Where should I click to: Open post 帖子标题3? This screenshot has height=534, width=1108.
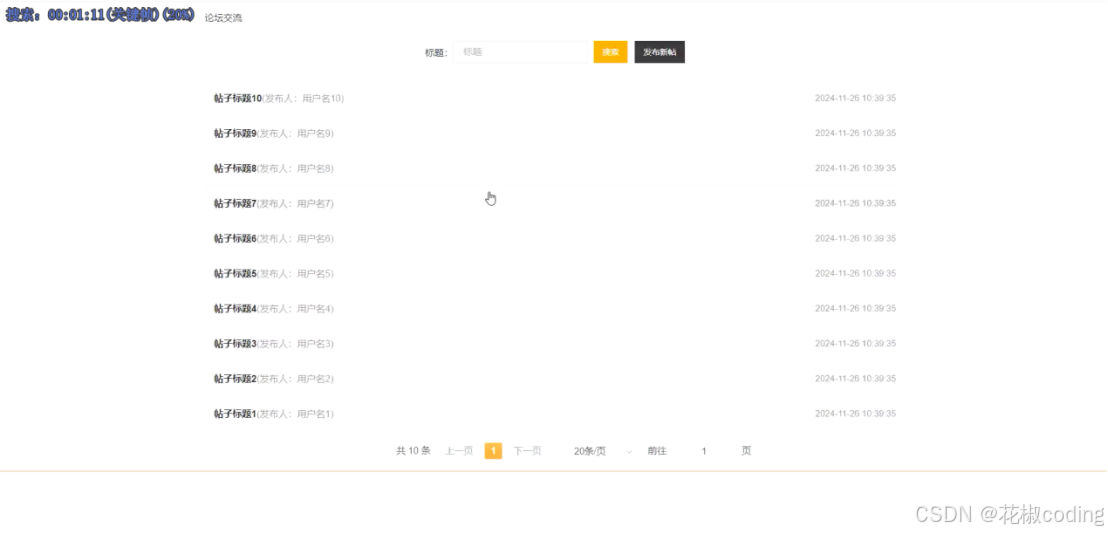[x=235, y=343]
